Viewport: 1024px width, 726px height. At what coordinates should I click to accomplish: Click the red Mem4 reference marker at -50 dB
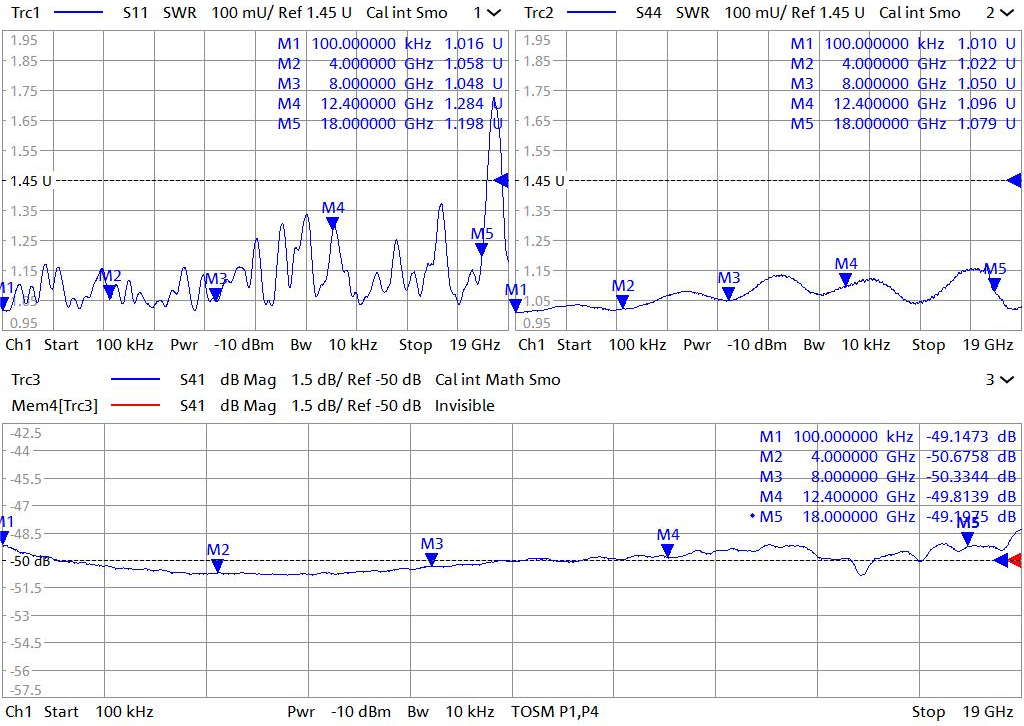pos(1015,560)
